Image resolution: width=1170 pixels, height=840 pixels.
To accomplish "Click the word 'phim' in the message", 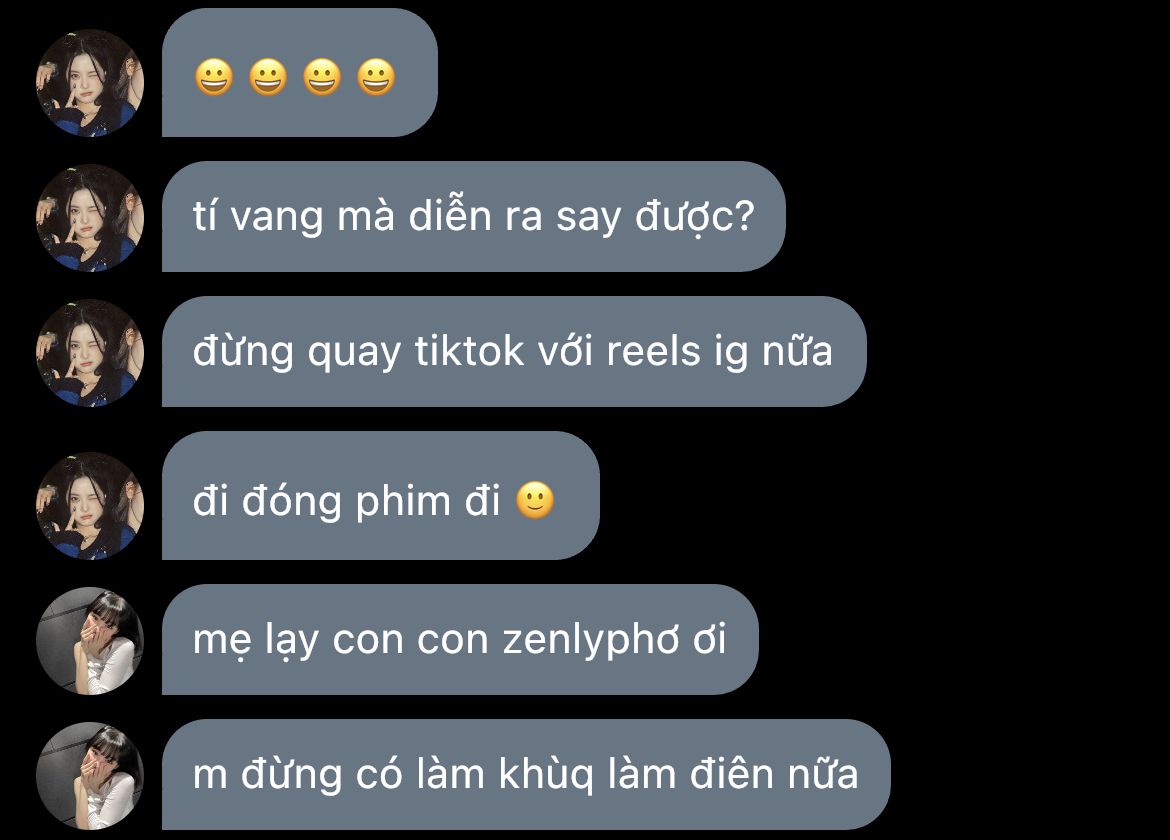I will (x=403, y=502).
